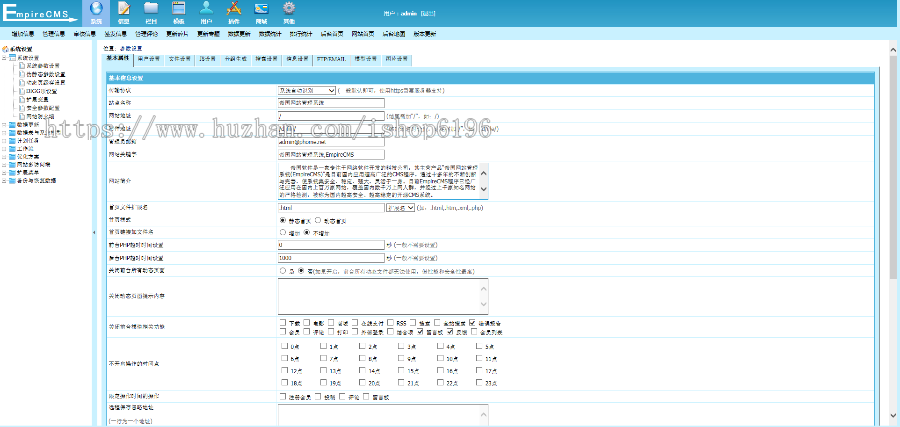
Task: Click the 计划任务 folder icon in the tree
Action: click(x=13, y=140)
